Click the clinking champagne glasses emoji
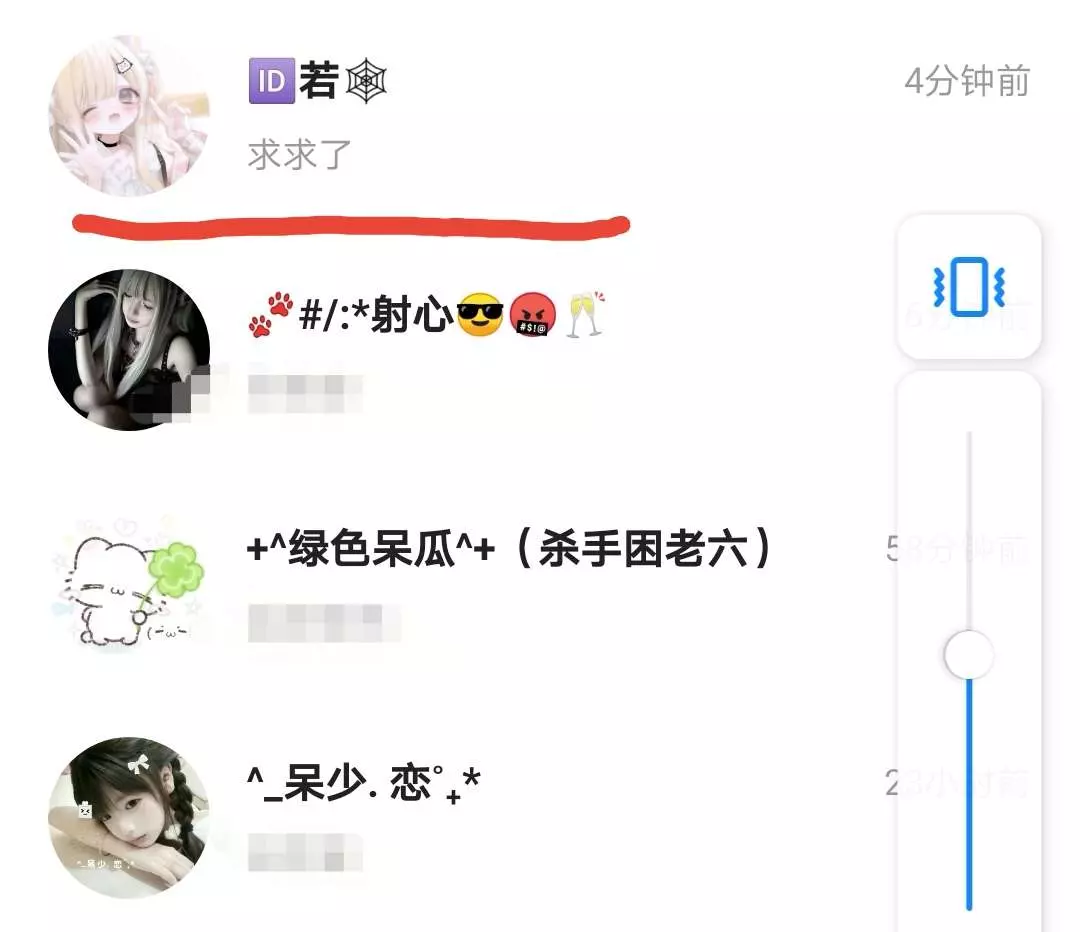1080x932 pixels. tap(585, 315)
